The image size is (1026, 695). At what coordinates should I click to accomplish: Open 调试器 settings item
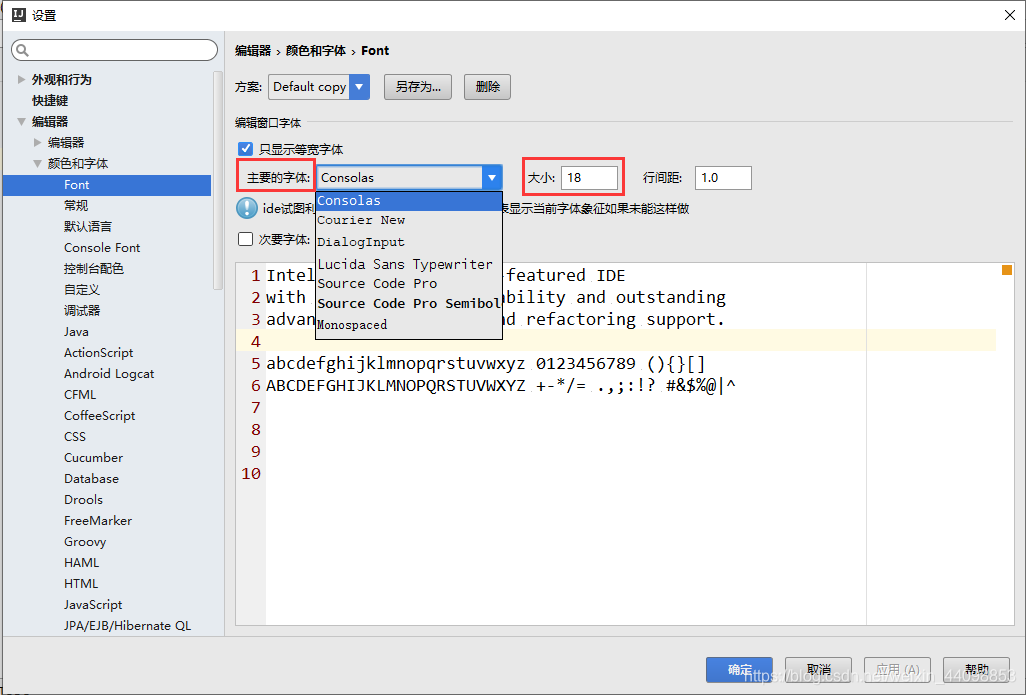(82, 310)
